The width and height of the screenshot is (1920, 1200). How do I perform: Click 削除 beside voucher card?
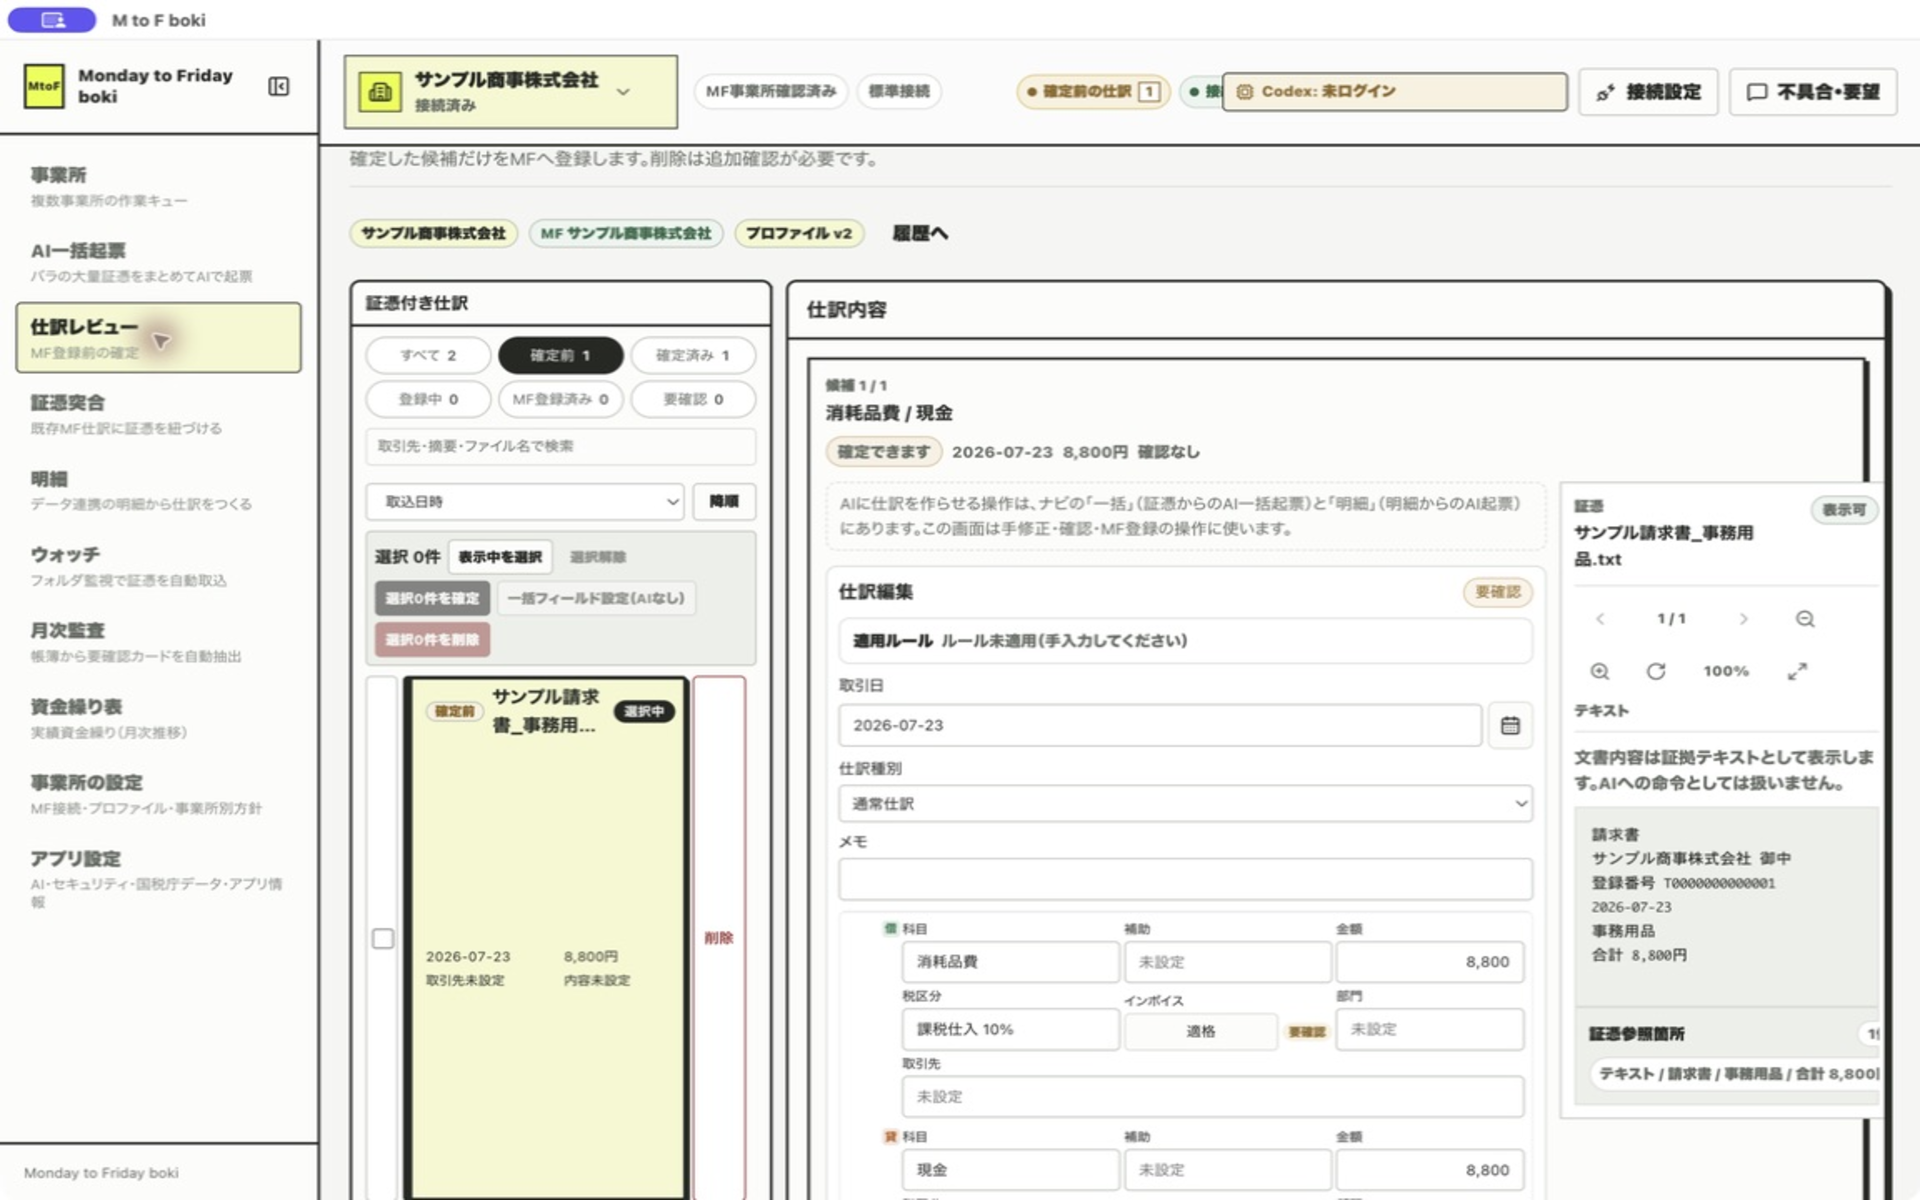(x=719, y=938)
